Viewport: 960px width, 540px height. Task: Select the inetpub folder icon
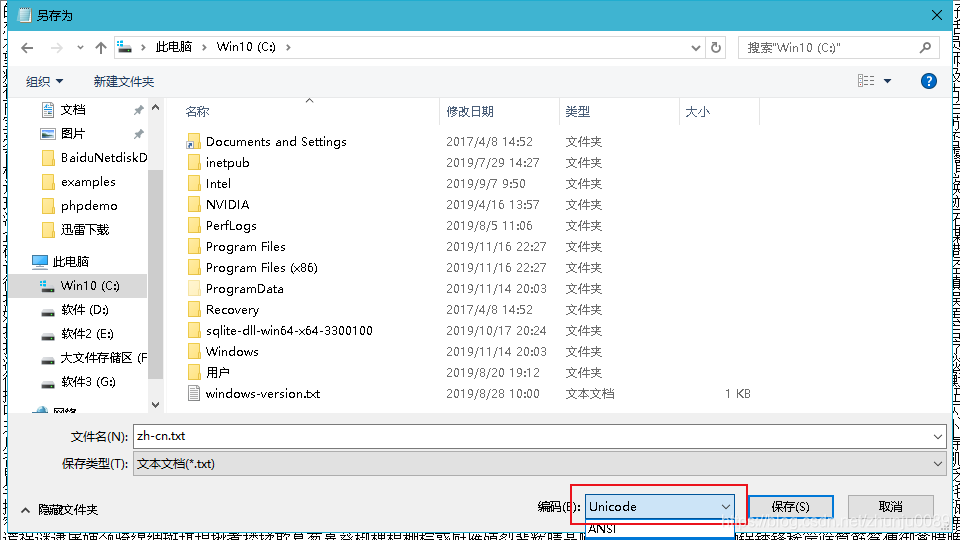point(193,162)
